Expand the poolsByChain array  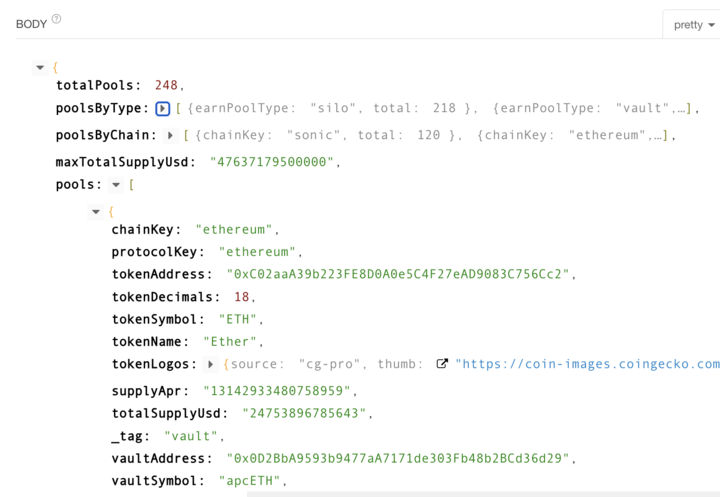(x=171, y=135)
